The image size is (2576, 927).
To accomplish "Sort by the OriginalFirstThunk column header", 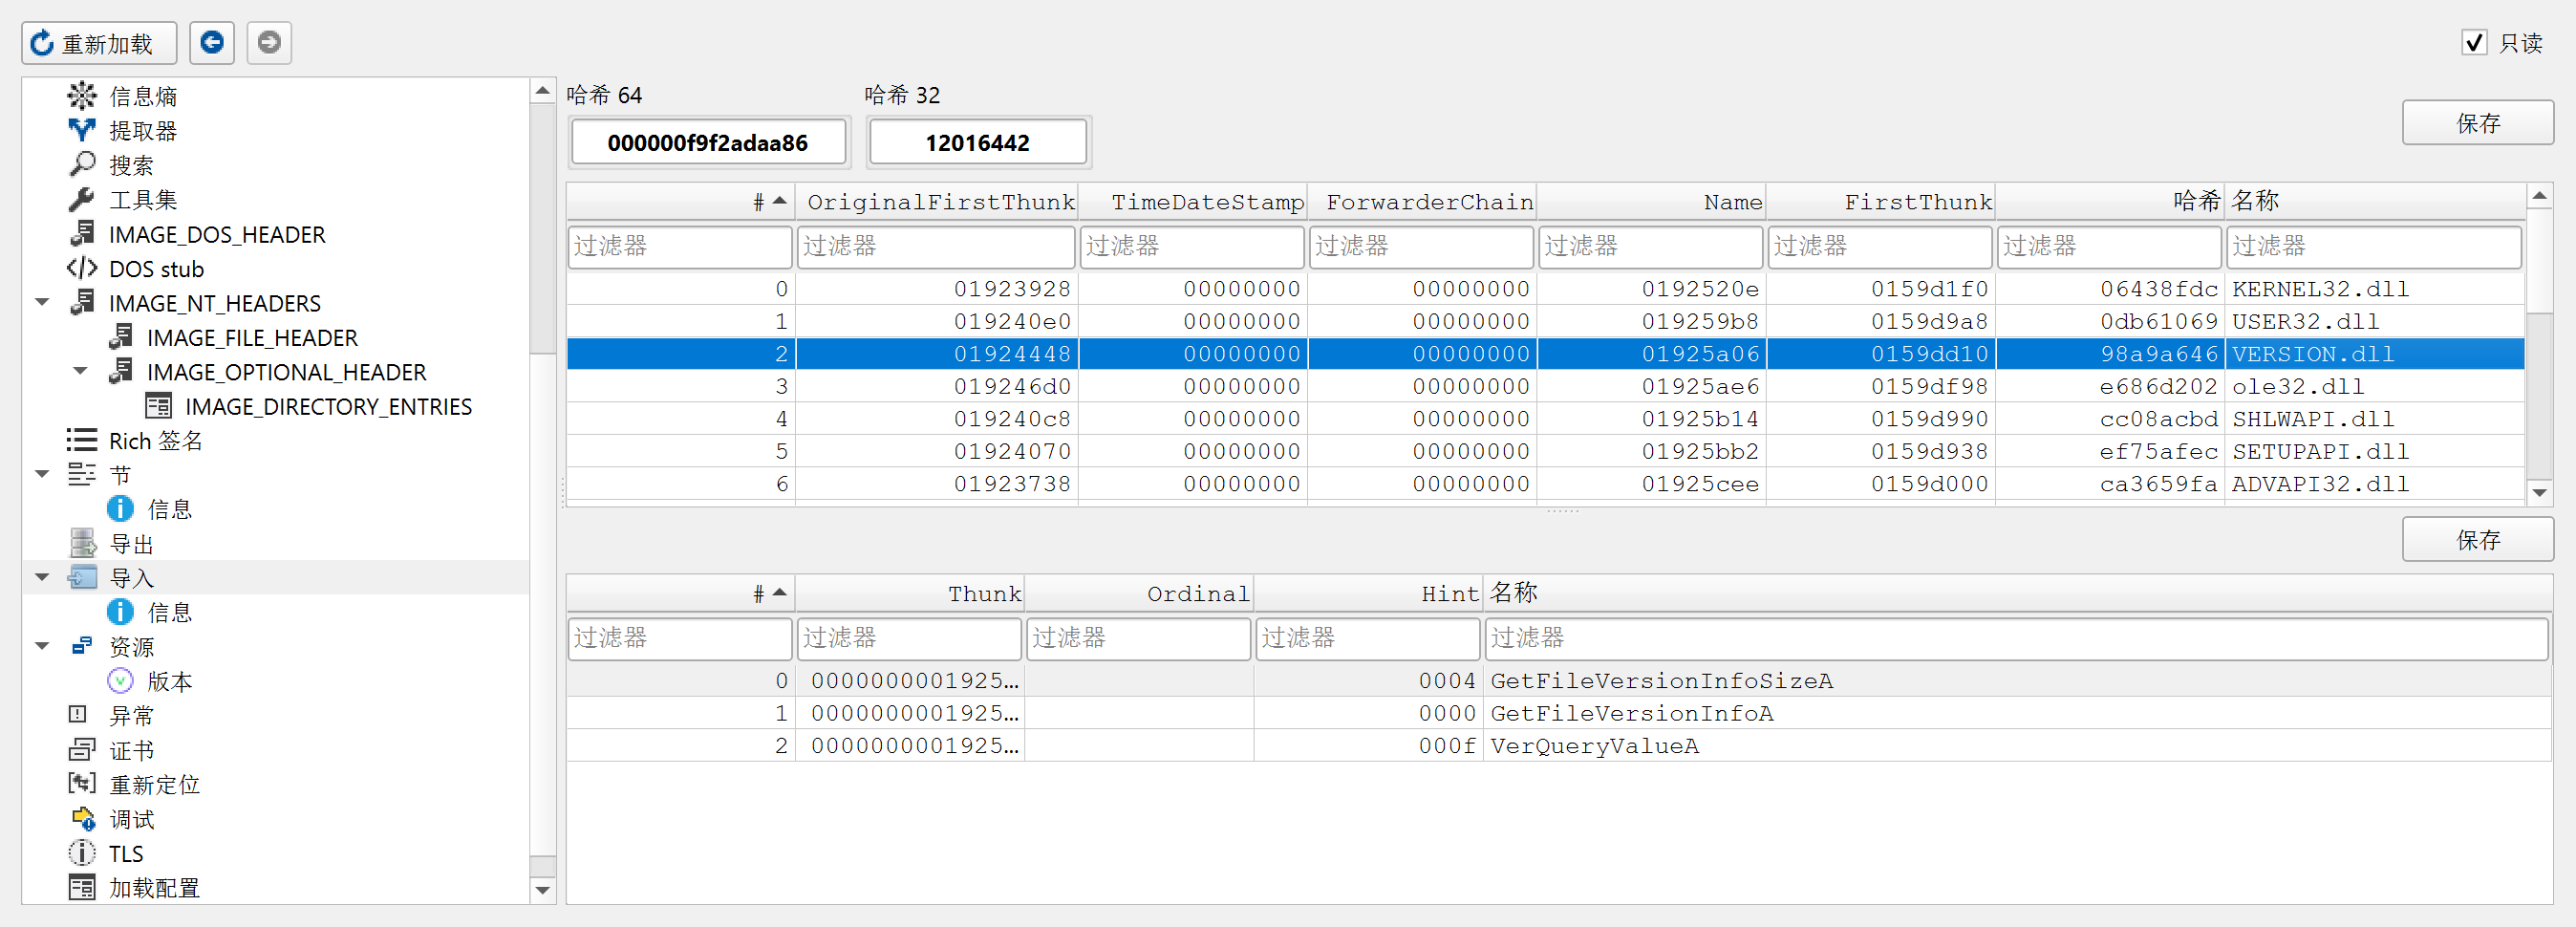I will tap(939, 202).
